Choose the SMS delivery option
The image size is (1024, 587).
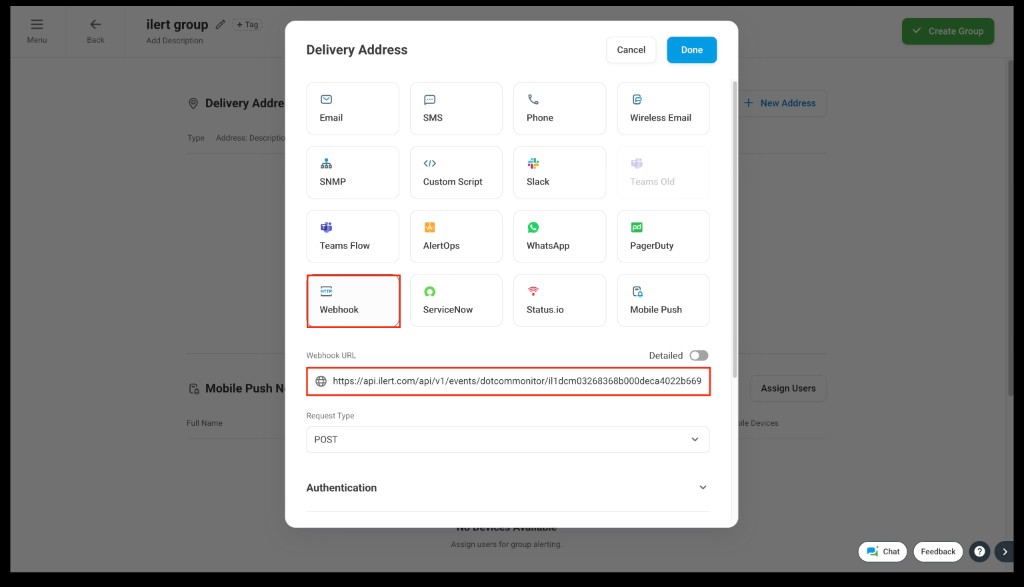[x=456, y=108]
